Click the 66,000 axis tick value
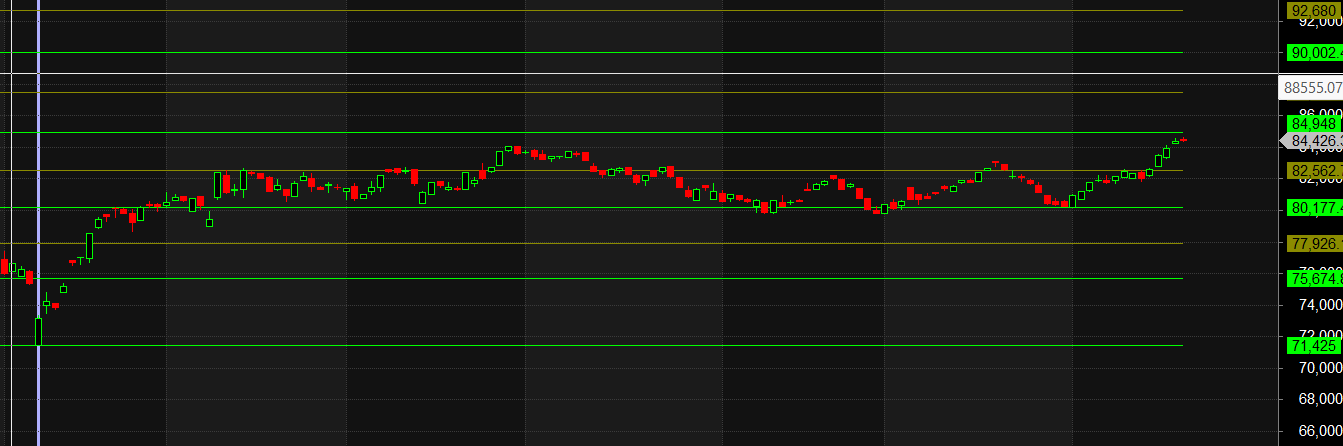1343x446 pixels. point(1320,432)
